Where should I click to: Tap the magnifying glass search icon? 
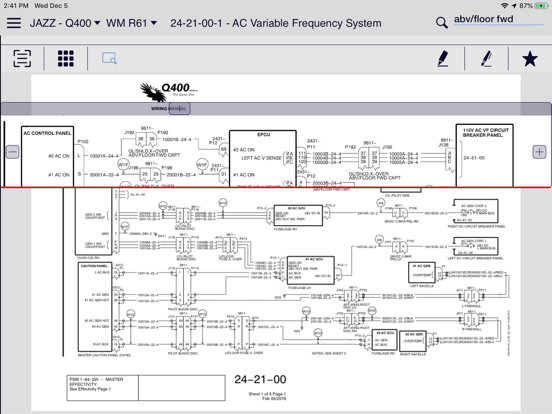pos(441,23)
